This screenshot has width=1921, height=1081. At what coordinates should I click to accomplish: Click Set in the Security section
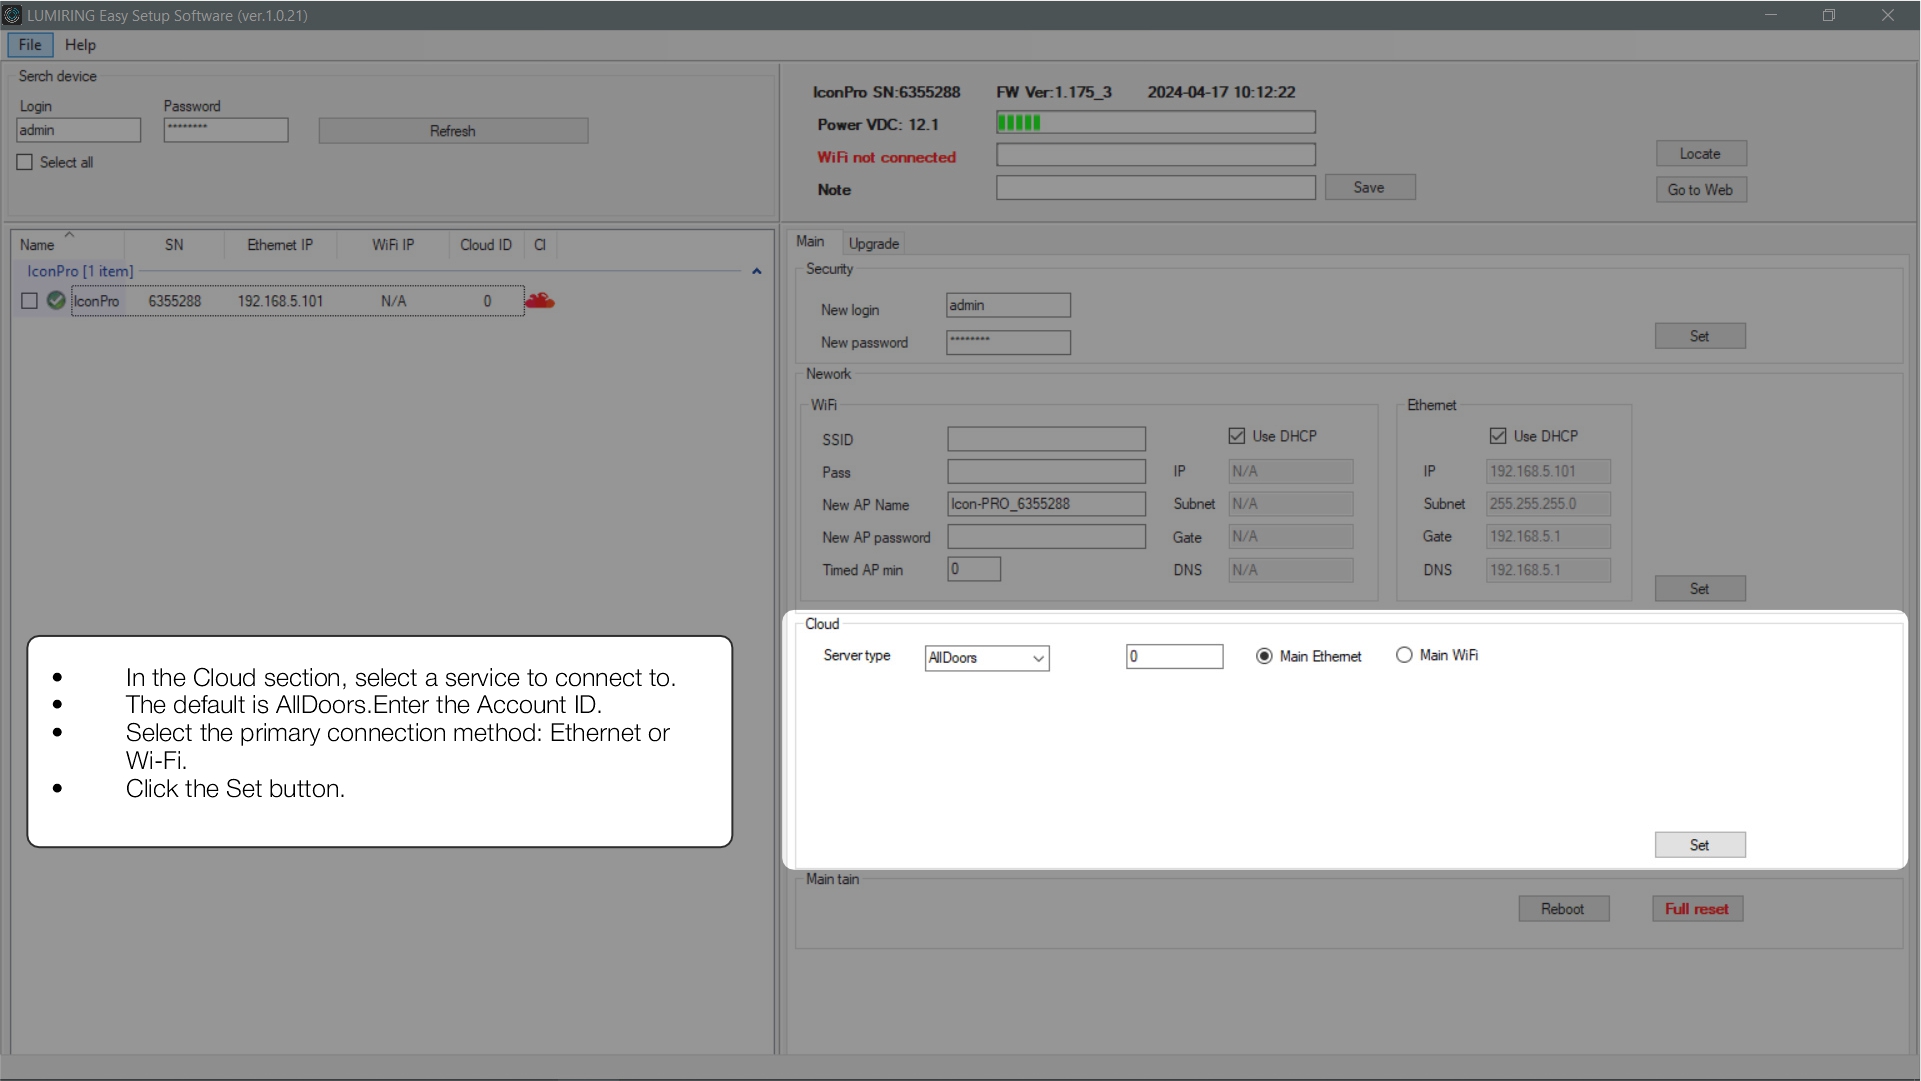click(x=1700, y=336)
